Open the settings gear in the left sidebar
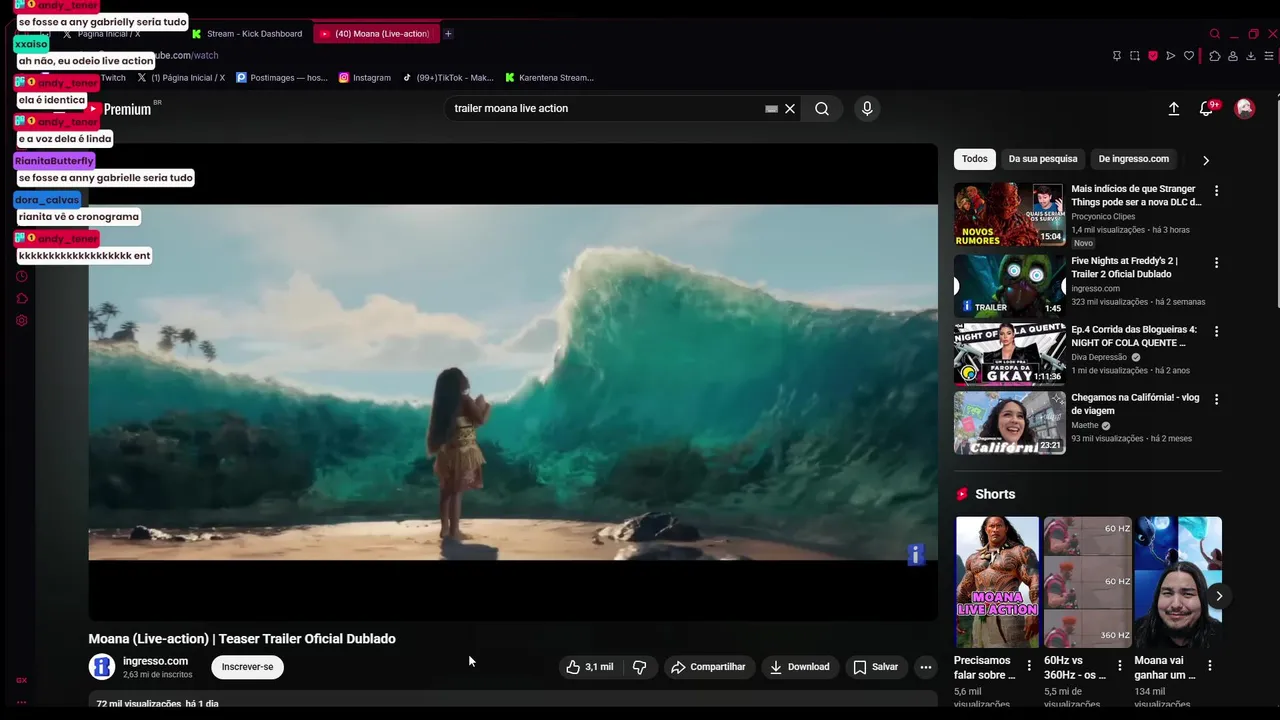This screenshot has width=1280, height=720. [22, 320]
